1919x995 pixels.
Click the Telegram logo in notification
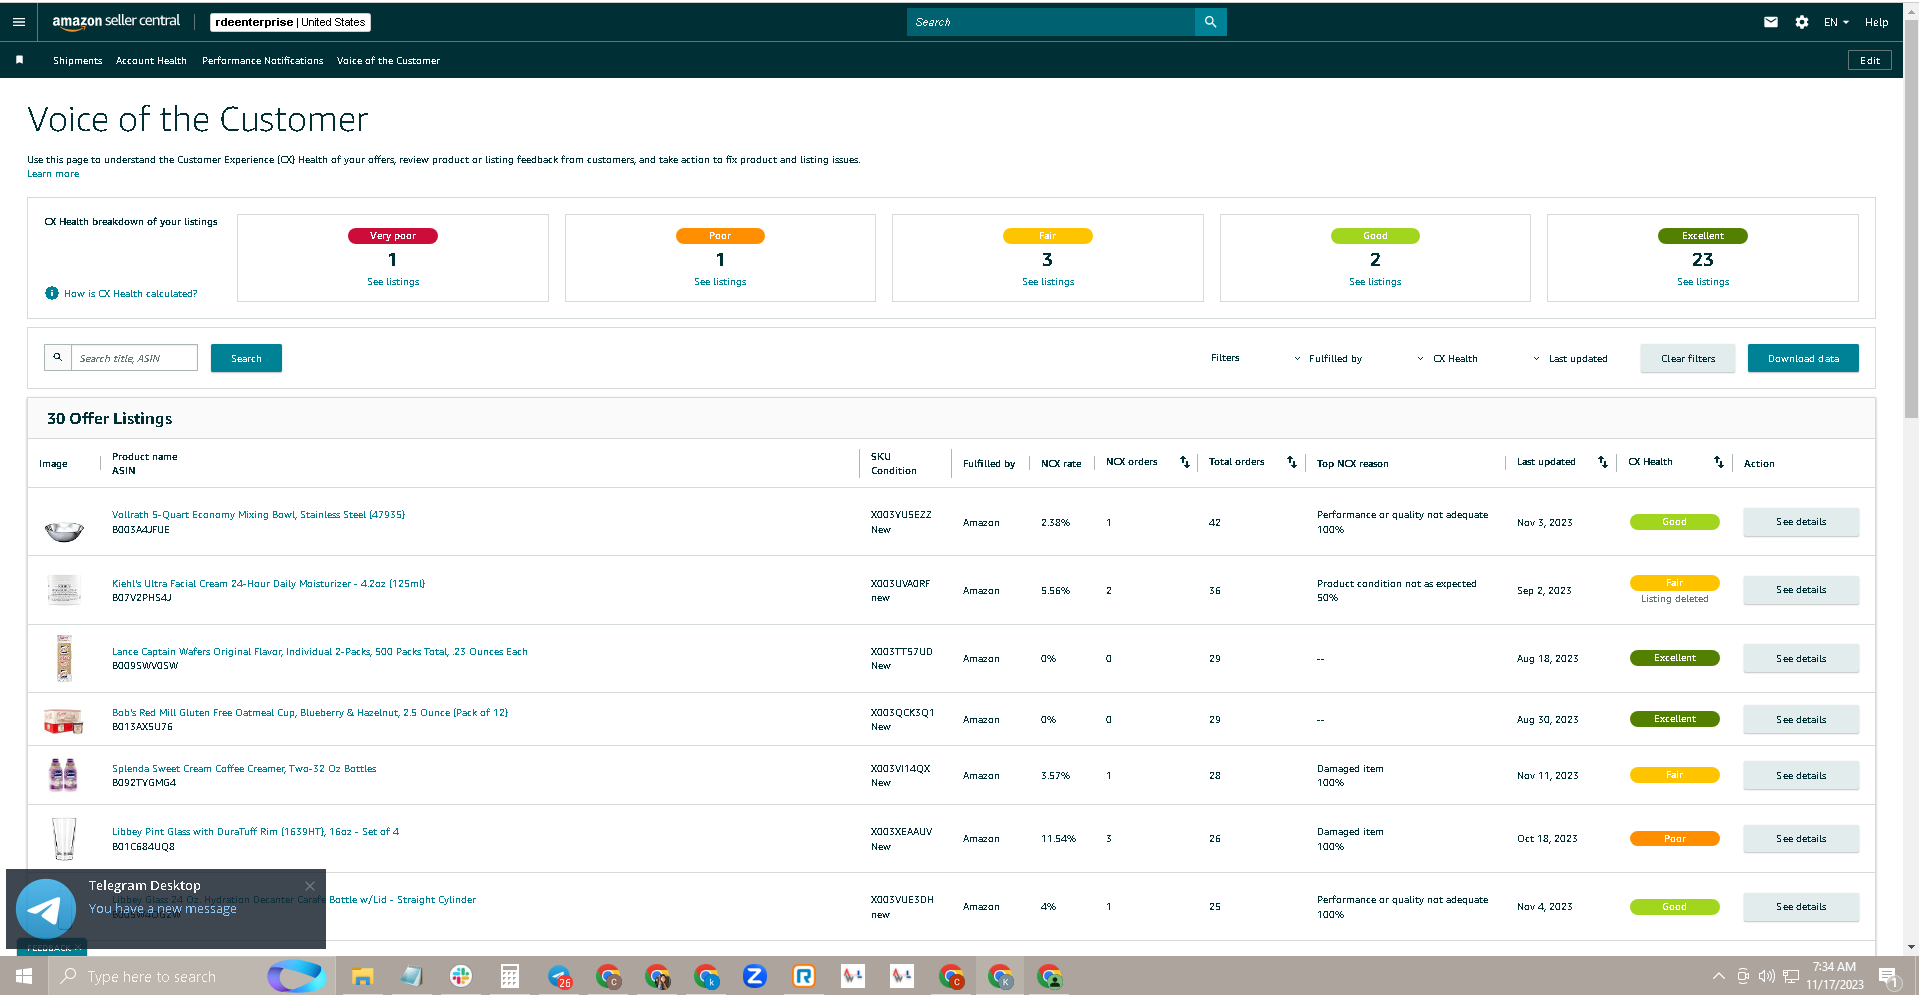[x=46, y=909]
